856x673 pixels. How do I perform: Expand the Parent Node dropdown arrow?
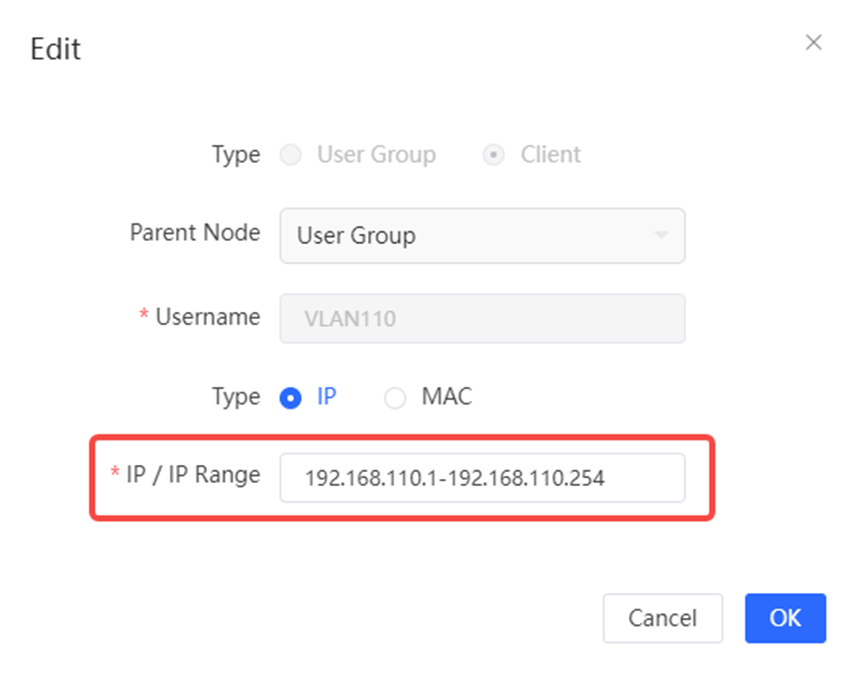(x=661, y=235)
